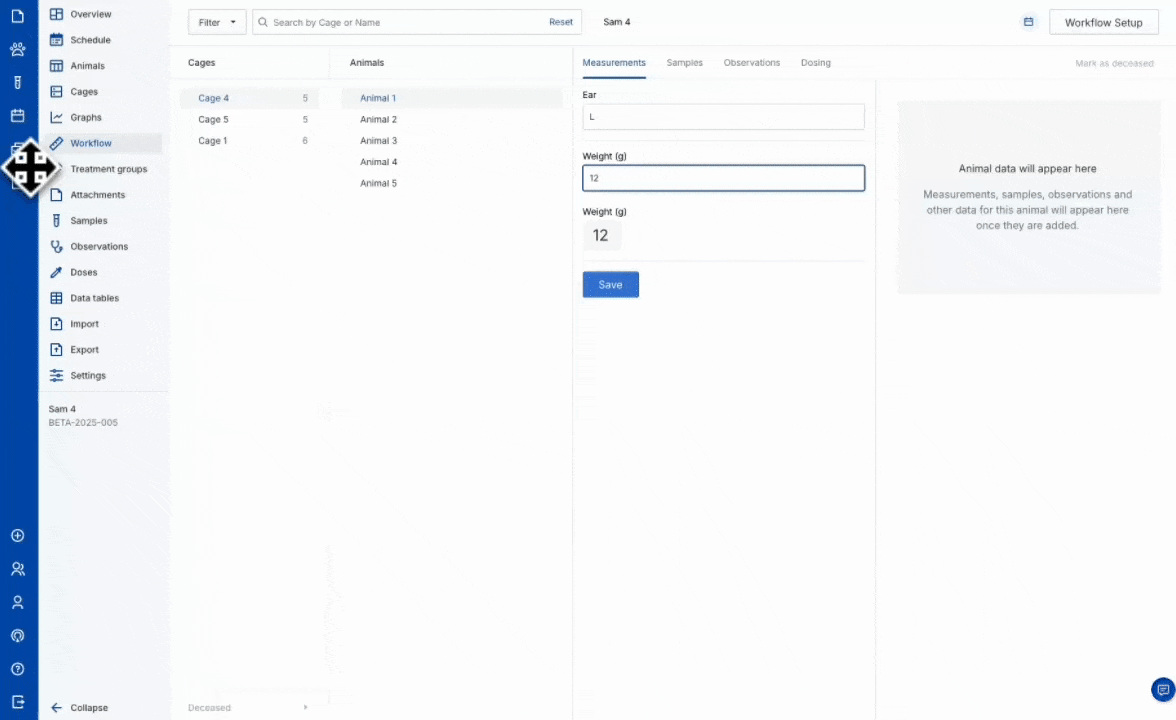Click the calendar icon beside Workflow Setup
This screenshot has height=720, width=1176.
pos(1028,22)
